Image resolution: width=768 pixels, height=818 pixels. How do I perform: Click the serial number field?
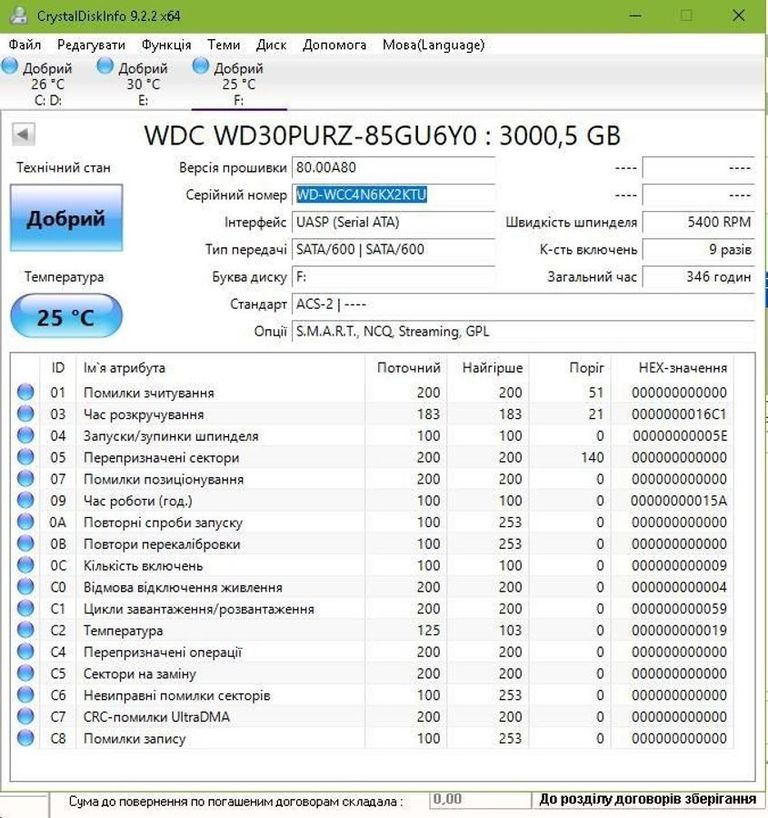click(x=394, y=195)
